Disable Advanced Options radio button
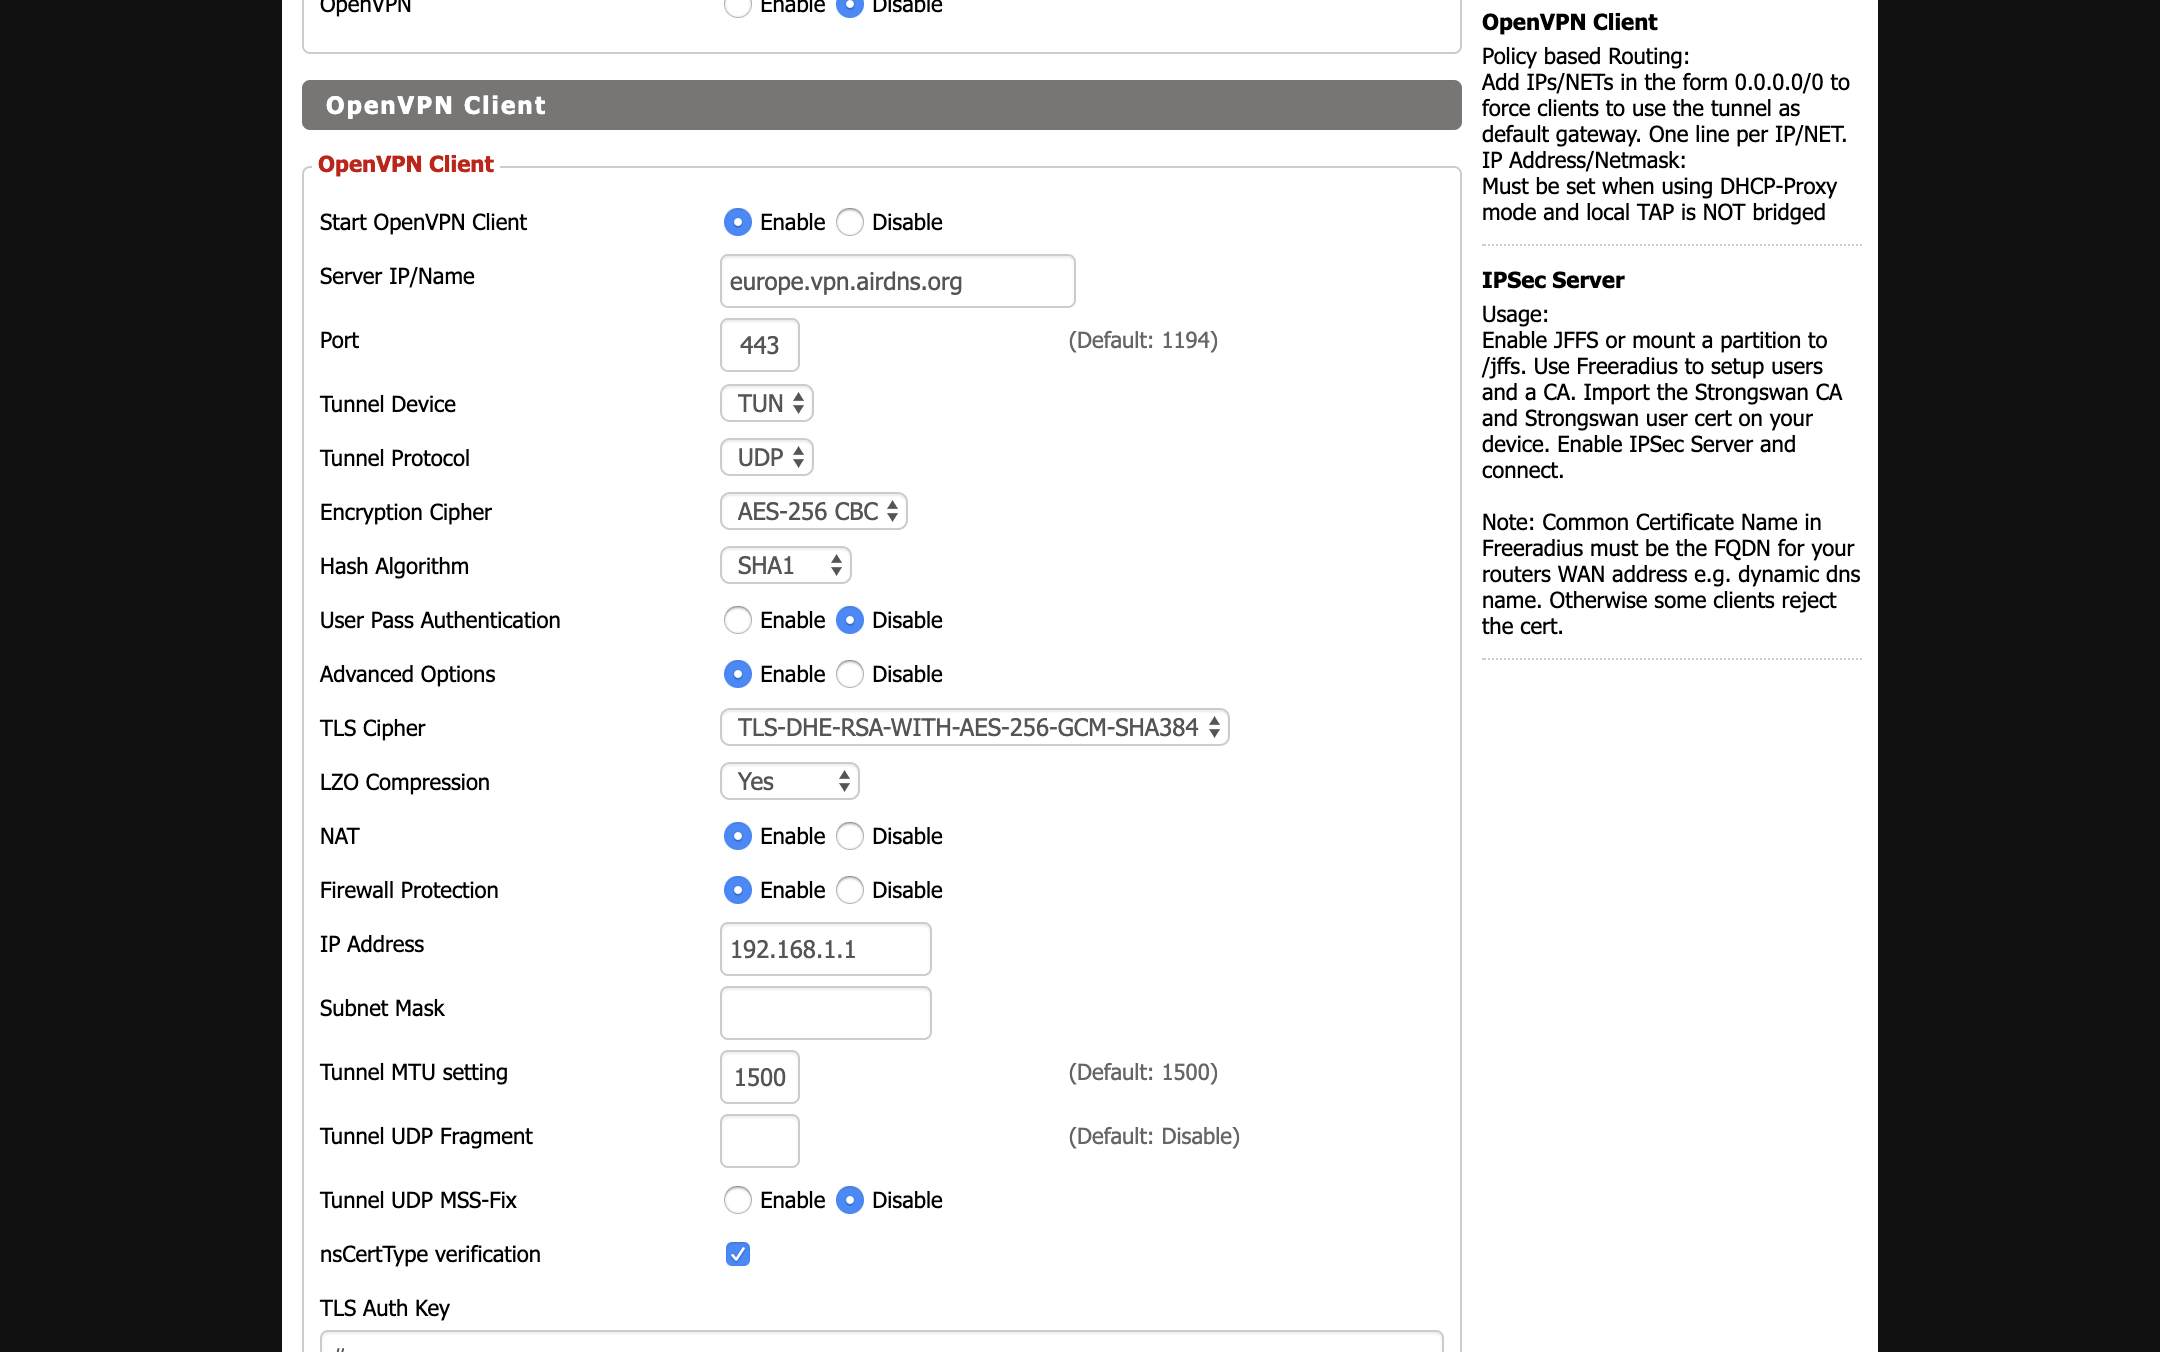This screenshot has height=1352, width=2160. pyautogui.click(x=850, y=674)
